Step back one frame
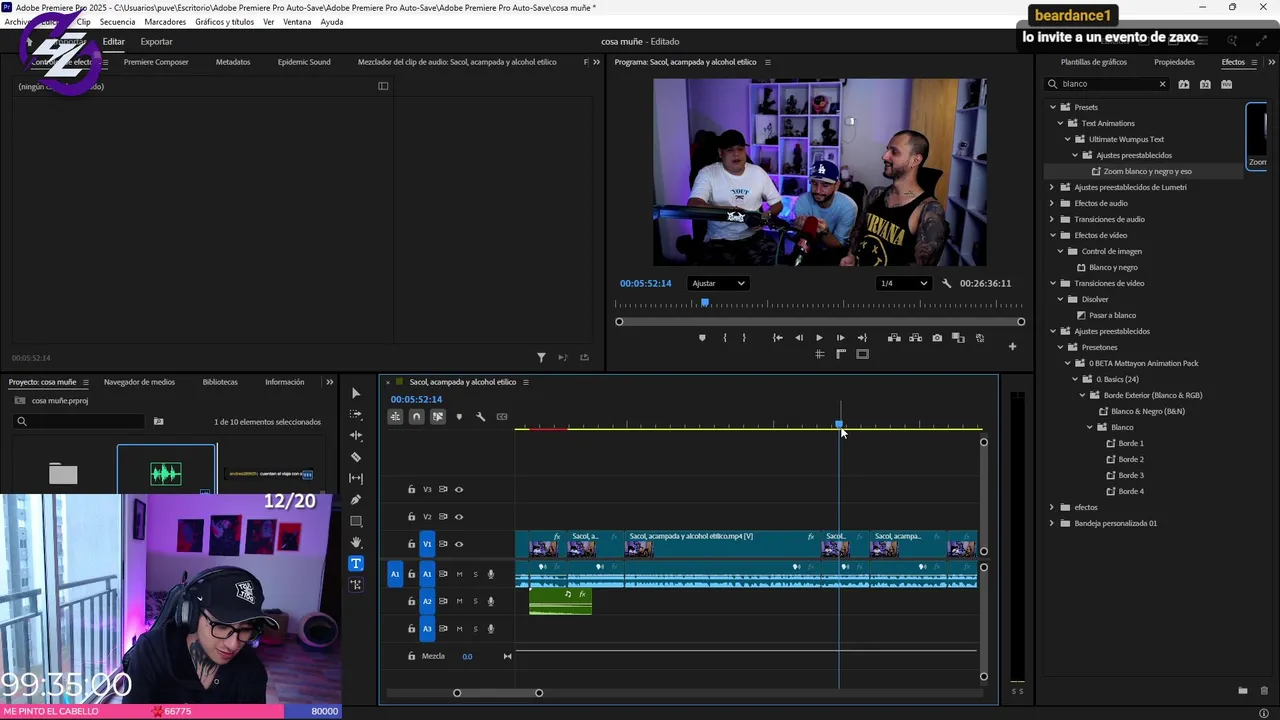 (798, 338)
